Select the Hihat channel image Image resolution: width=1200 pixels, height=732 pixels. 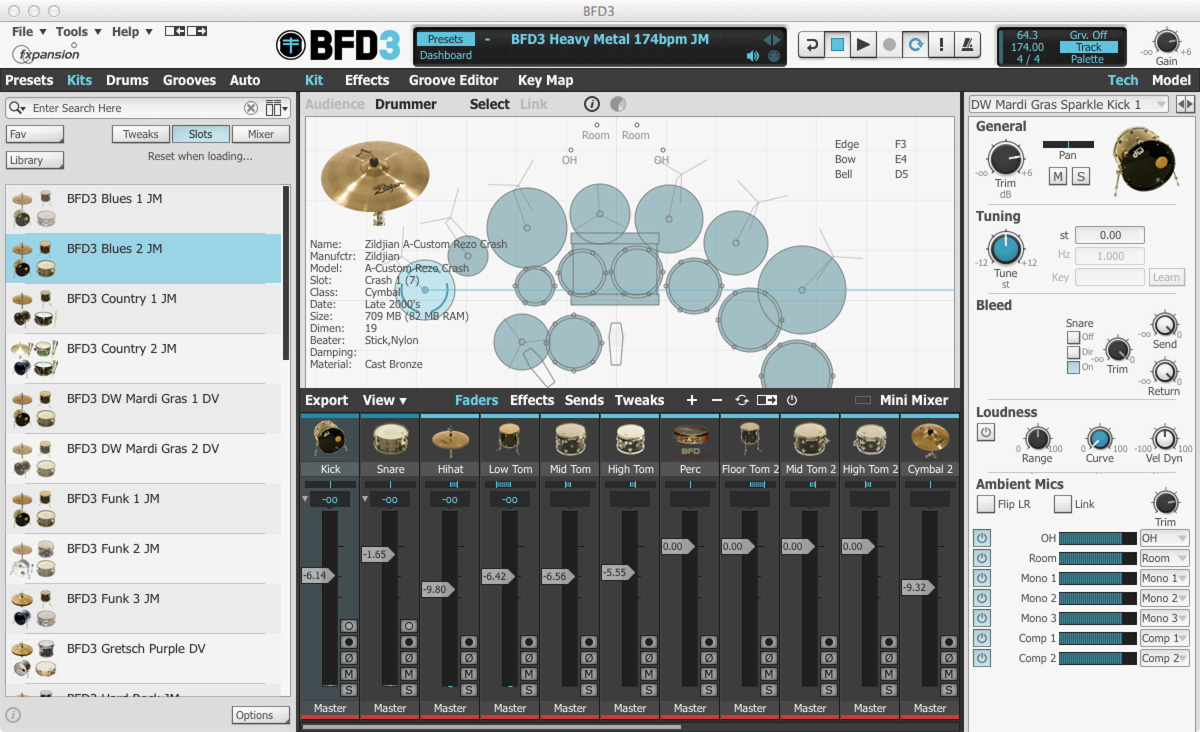pyautogui.click(x=450, y=439)
